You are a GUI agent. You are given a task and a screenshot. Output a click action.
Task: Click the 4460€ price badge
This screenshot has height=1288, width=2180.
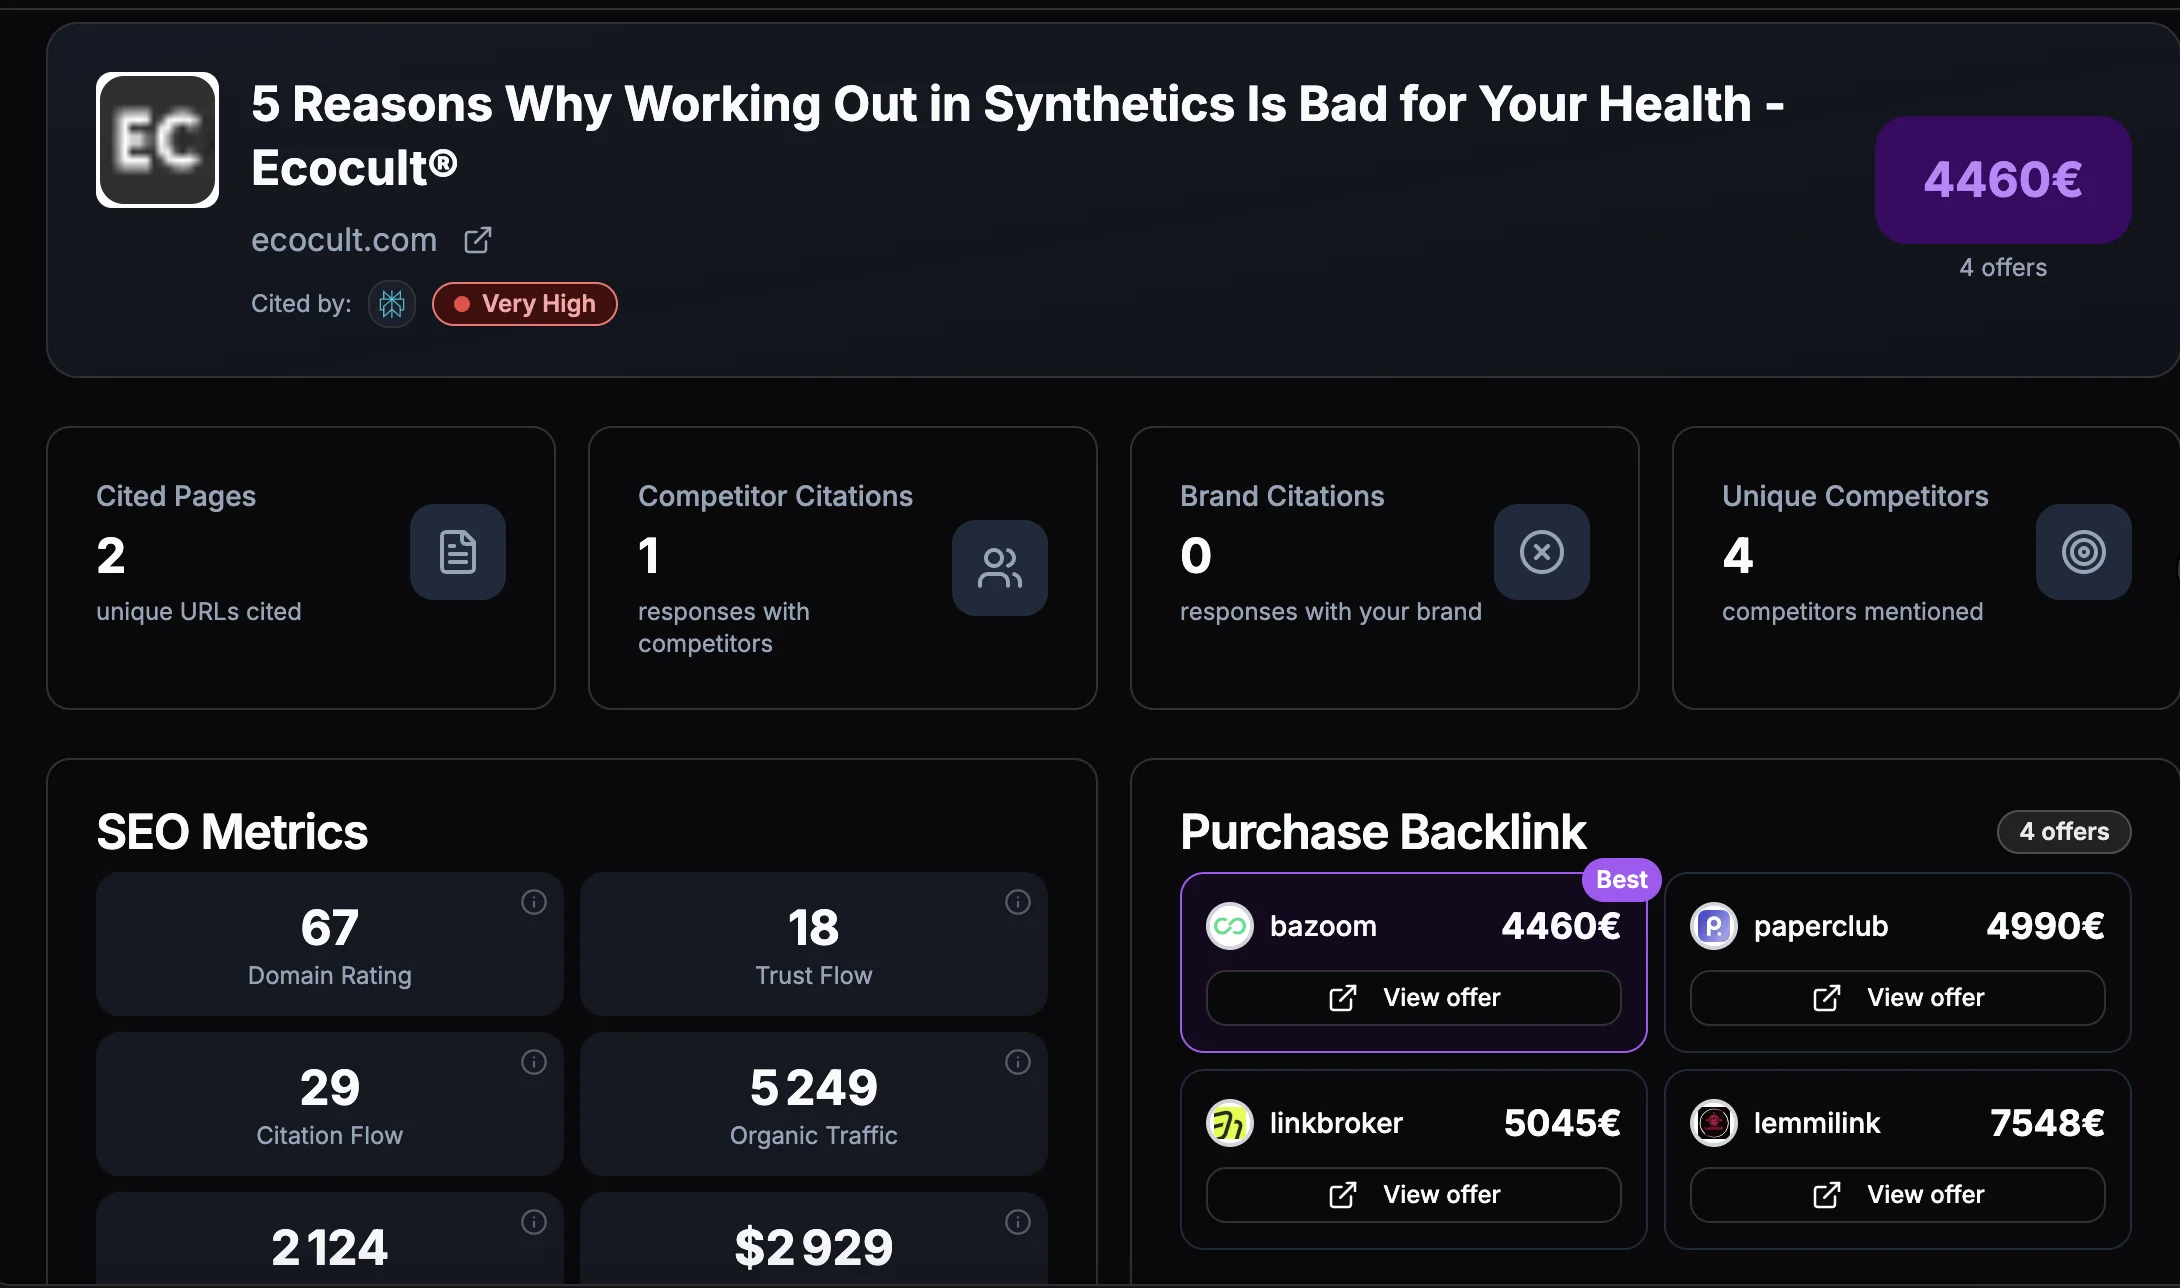[2002, 180]
